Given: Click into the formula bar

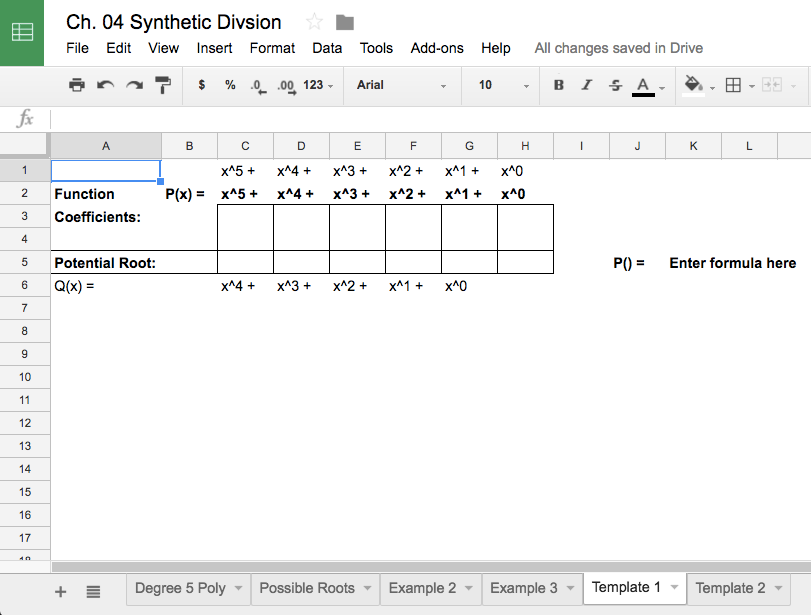Looking at the screenshot, I should [x=429, y=119].
